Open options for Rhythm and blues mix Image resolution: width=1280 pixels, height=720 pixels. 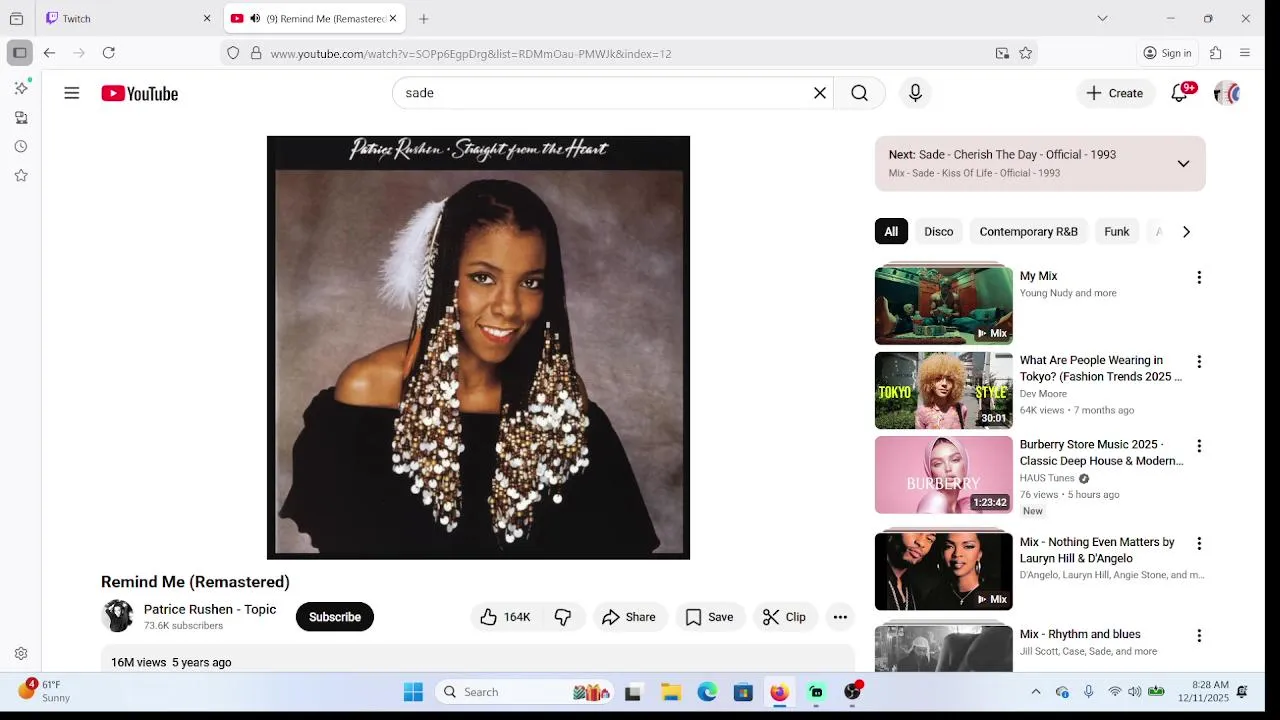click(1199, 635)
